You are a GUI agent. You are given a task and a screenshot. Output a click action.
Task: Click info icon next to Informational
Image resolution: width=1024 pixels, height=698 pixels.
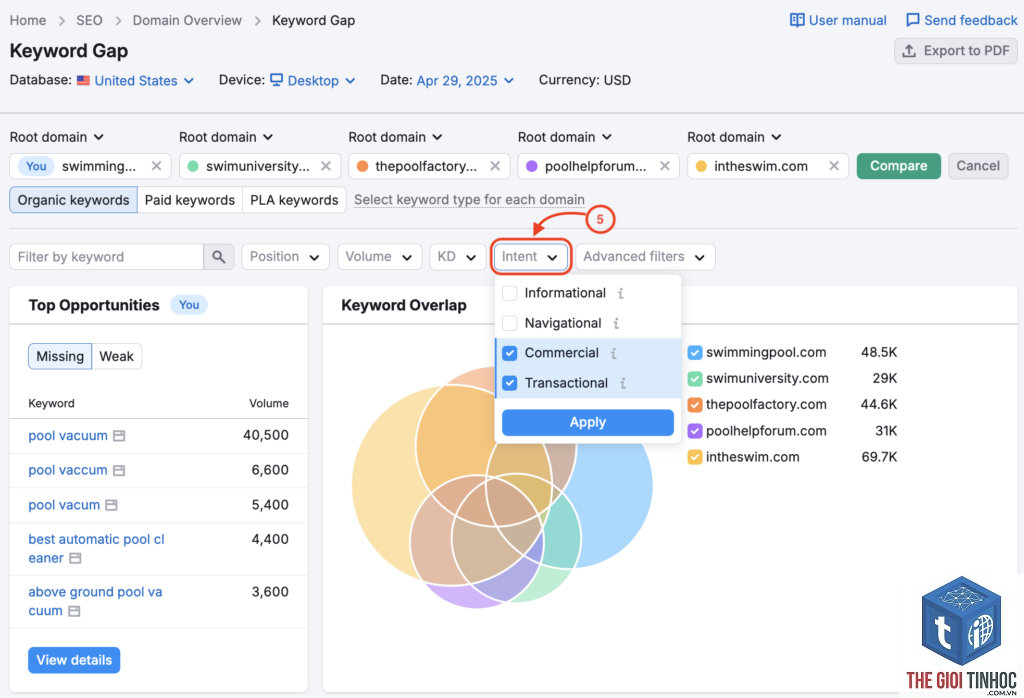pyautogui.click(x=620, y=293)
